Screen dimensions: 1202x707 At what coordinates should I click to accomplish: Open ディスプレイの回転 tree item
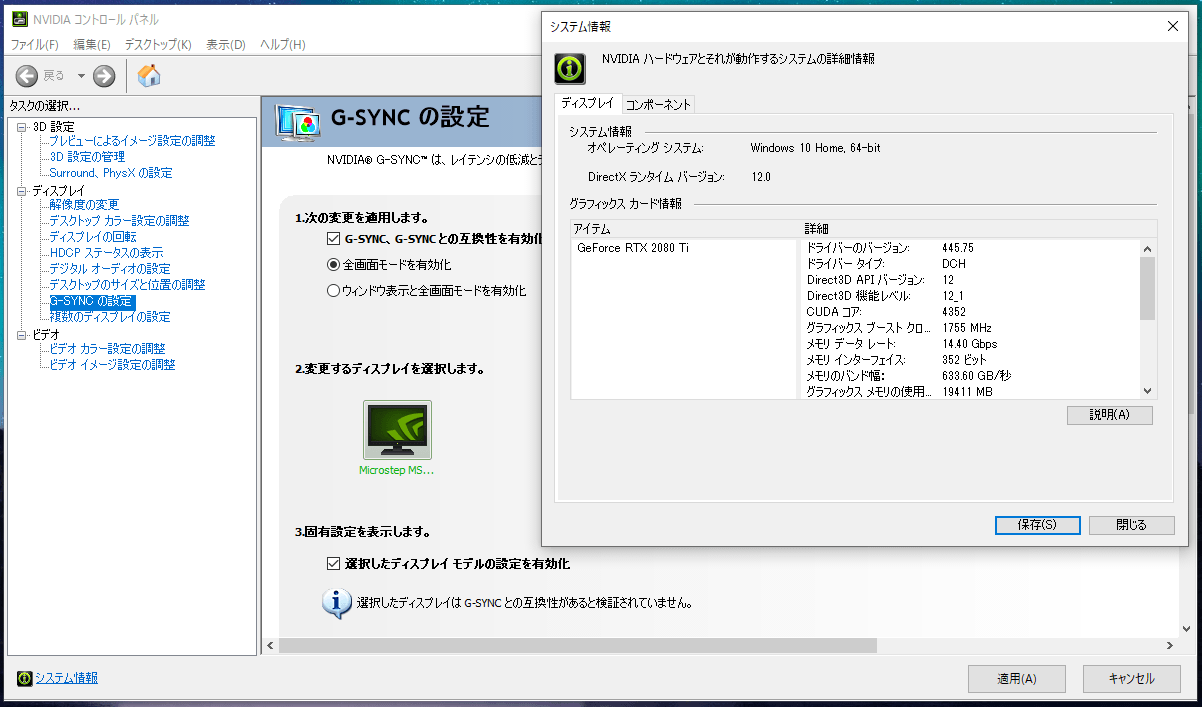[93, 237]
